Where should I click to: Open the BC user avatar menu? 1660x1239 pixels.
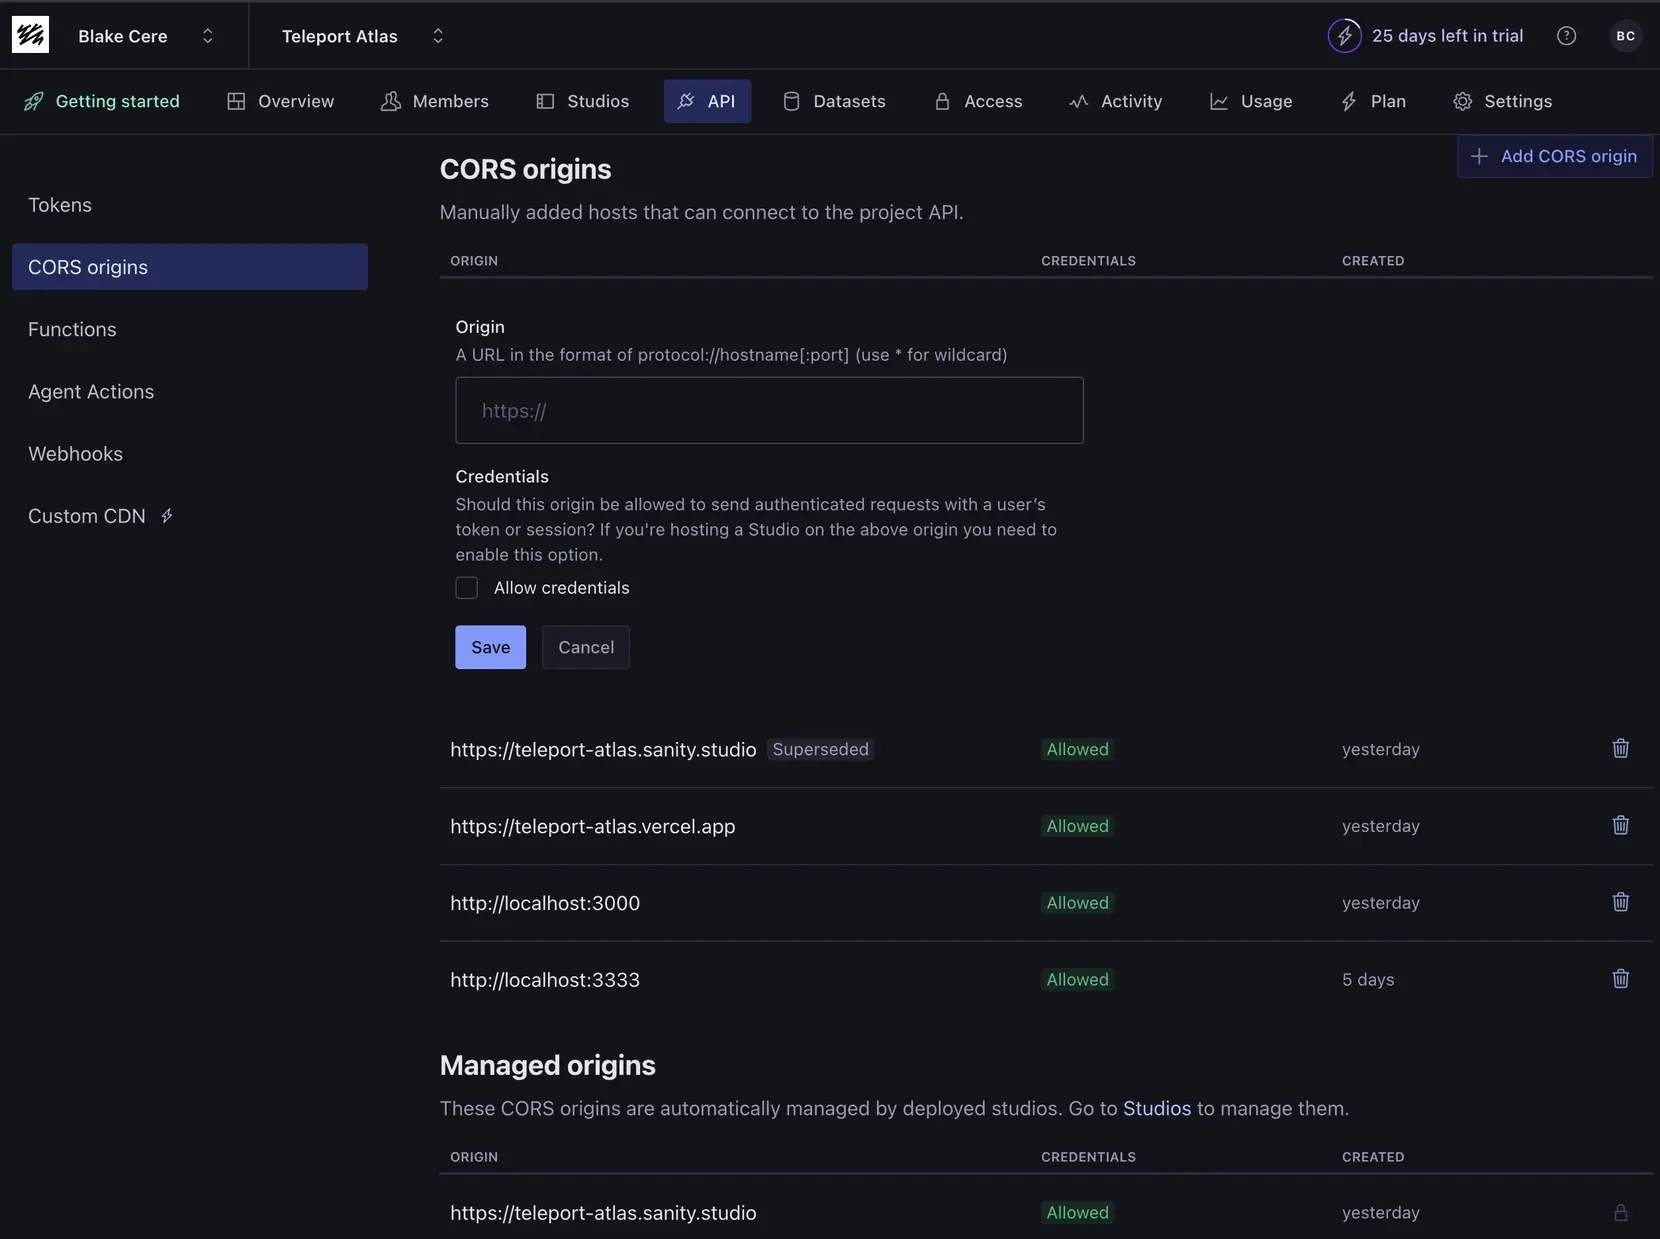(x=1625, y=36)
